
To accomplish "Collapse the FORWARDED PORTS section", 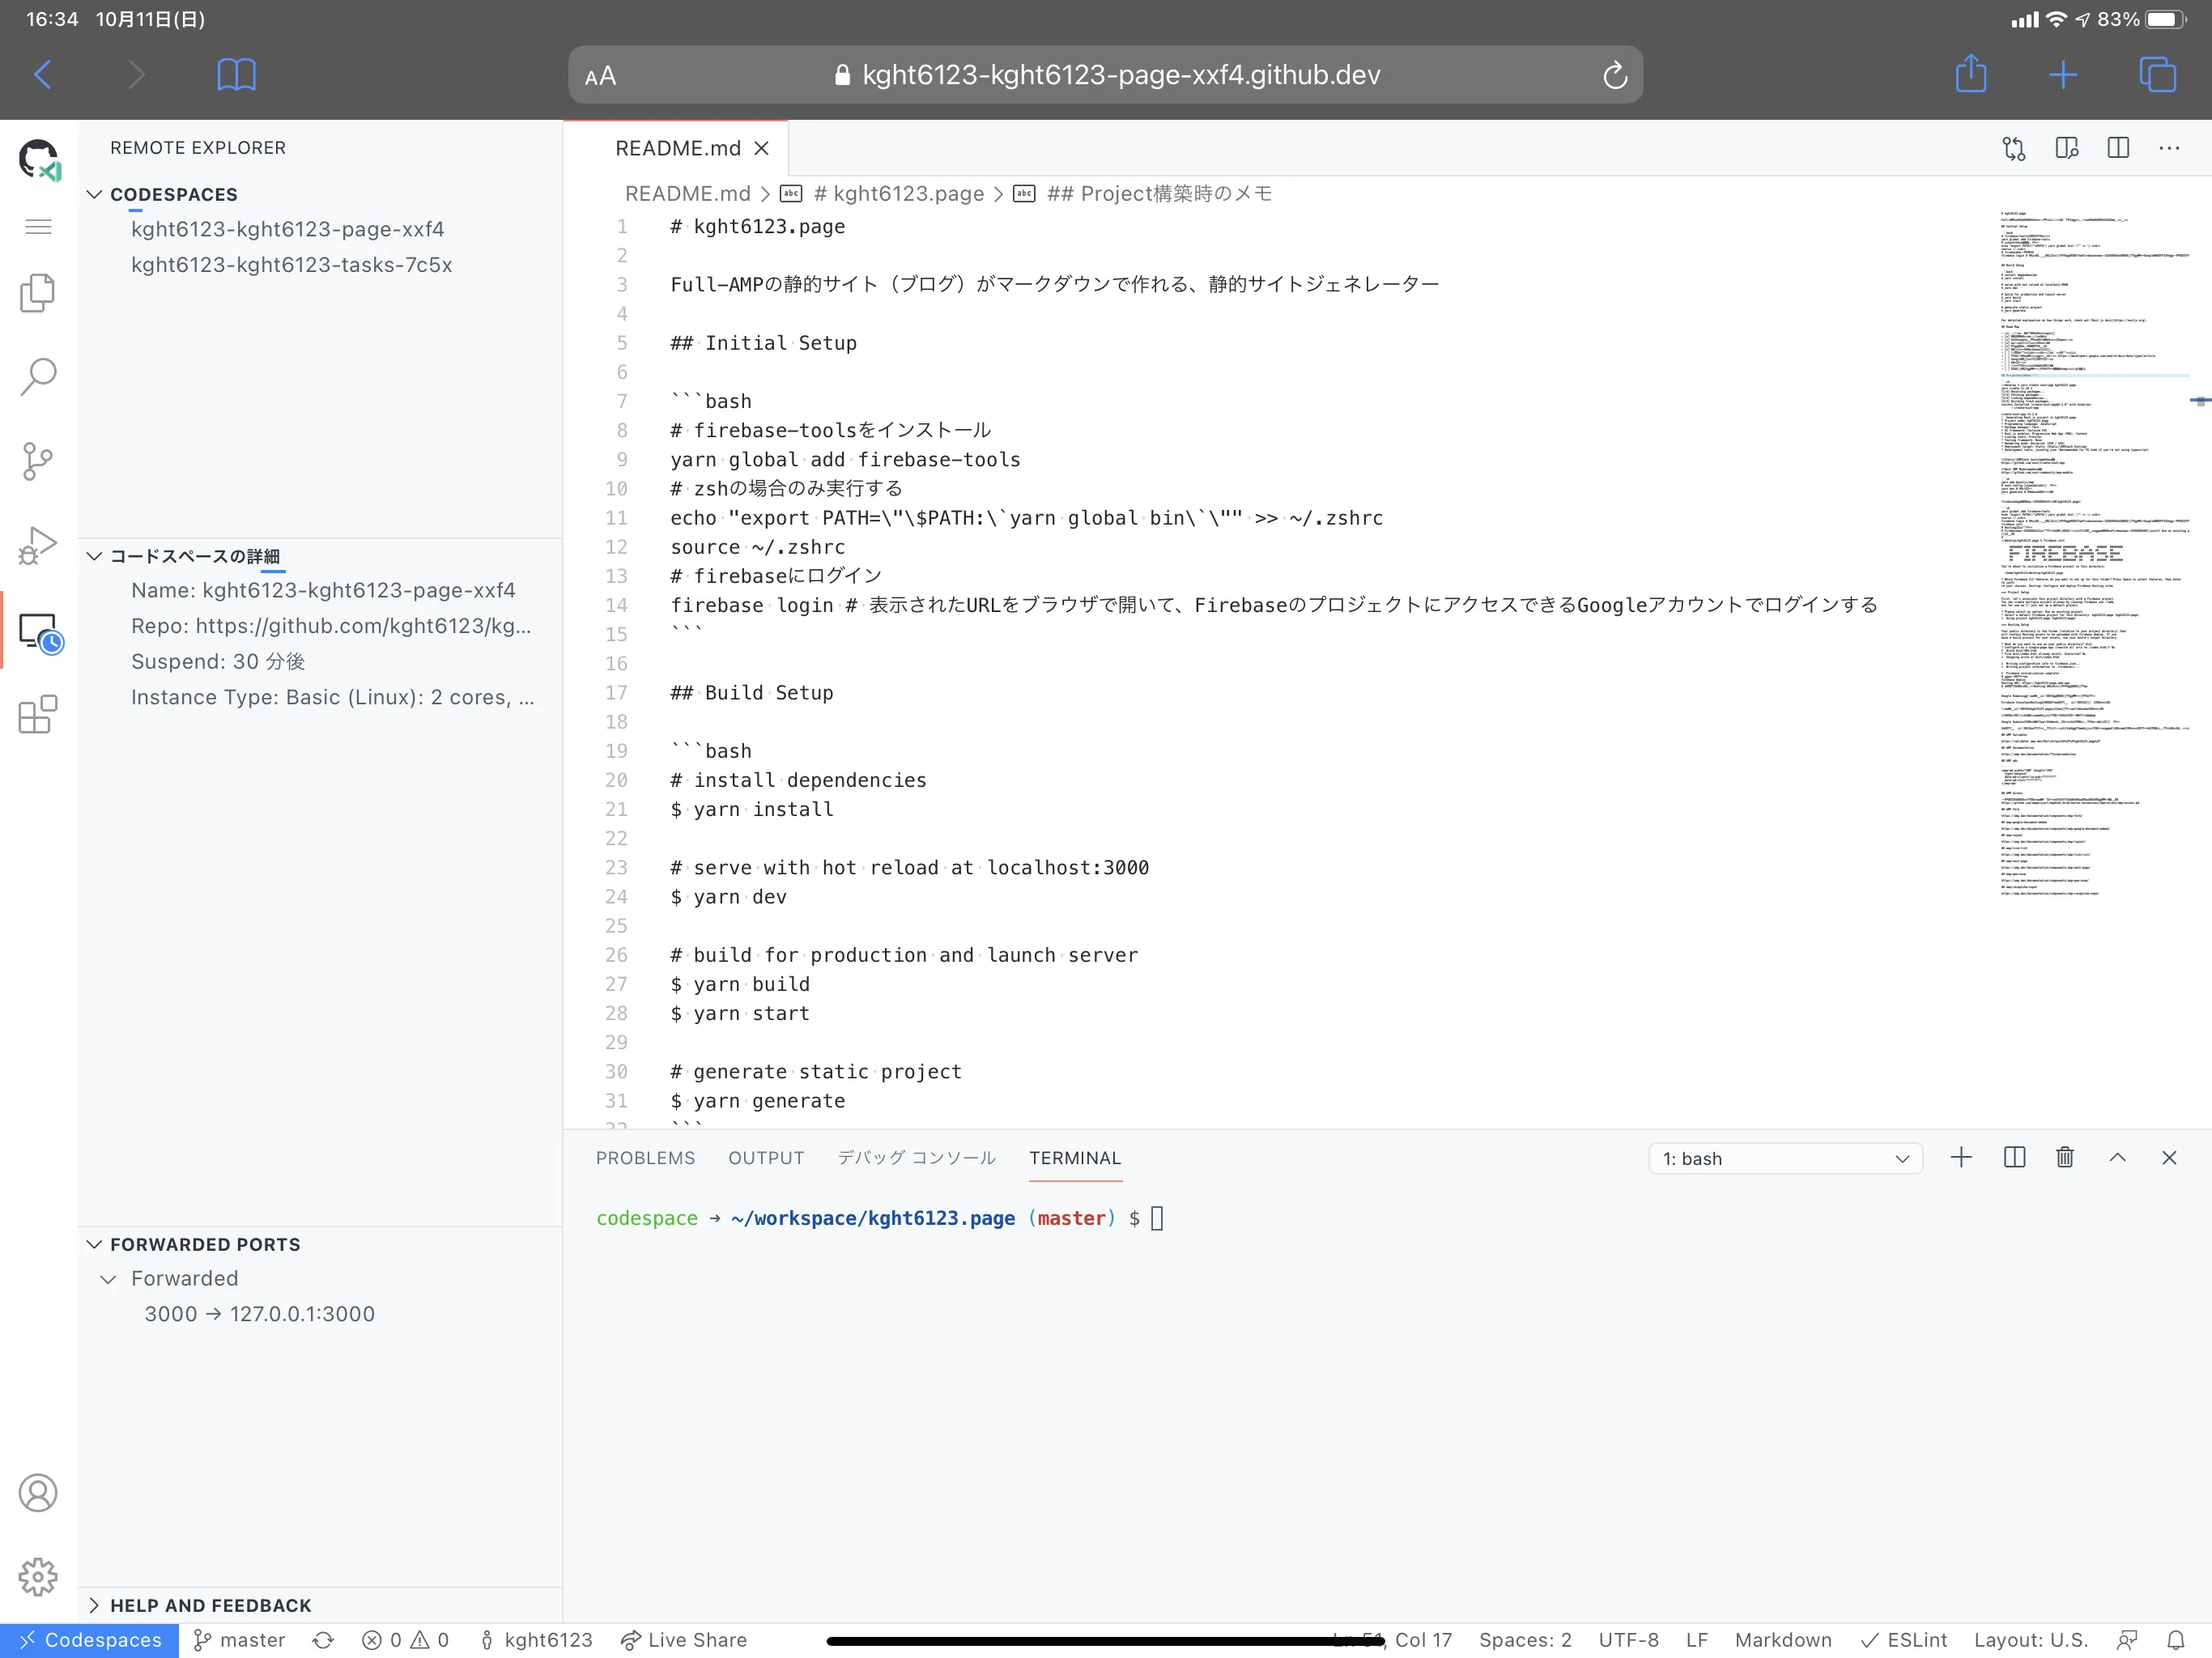I will point(95,1244).
